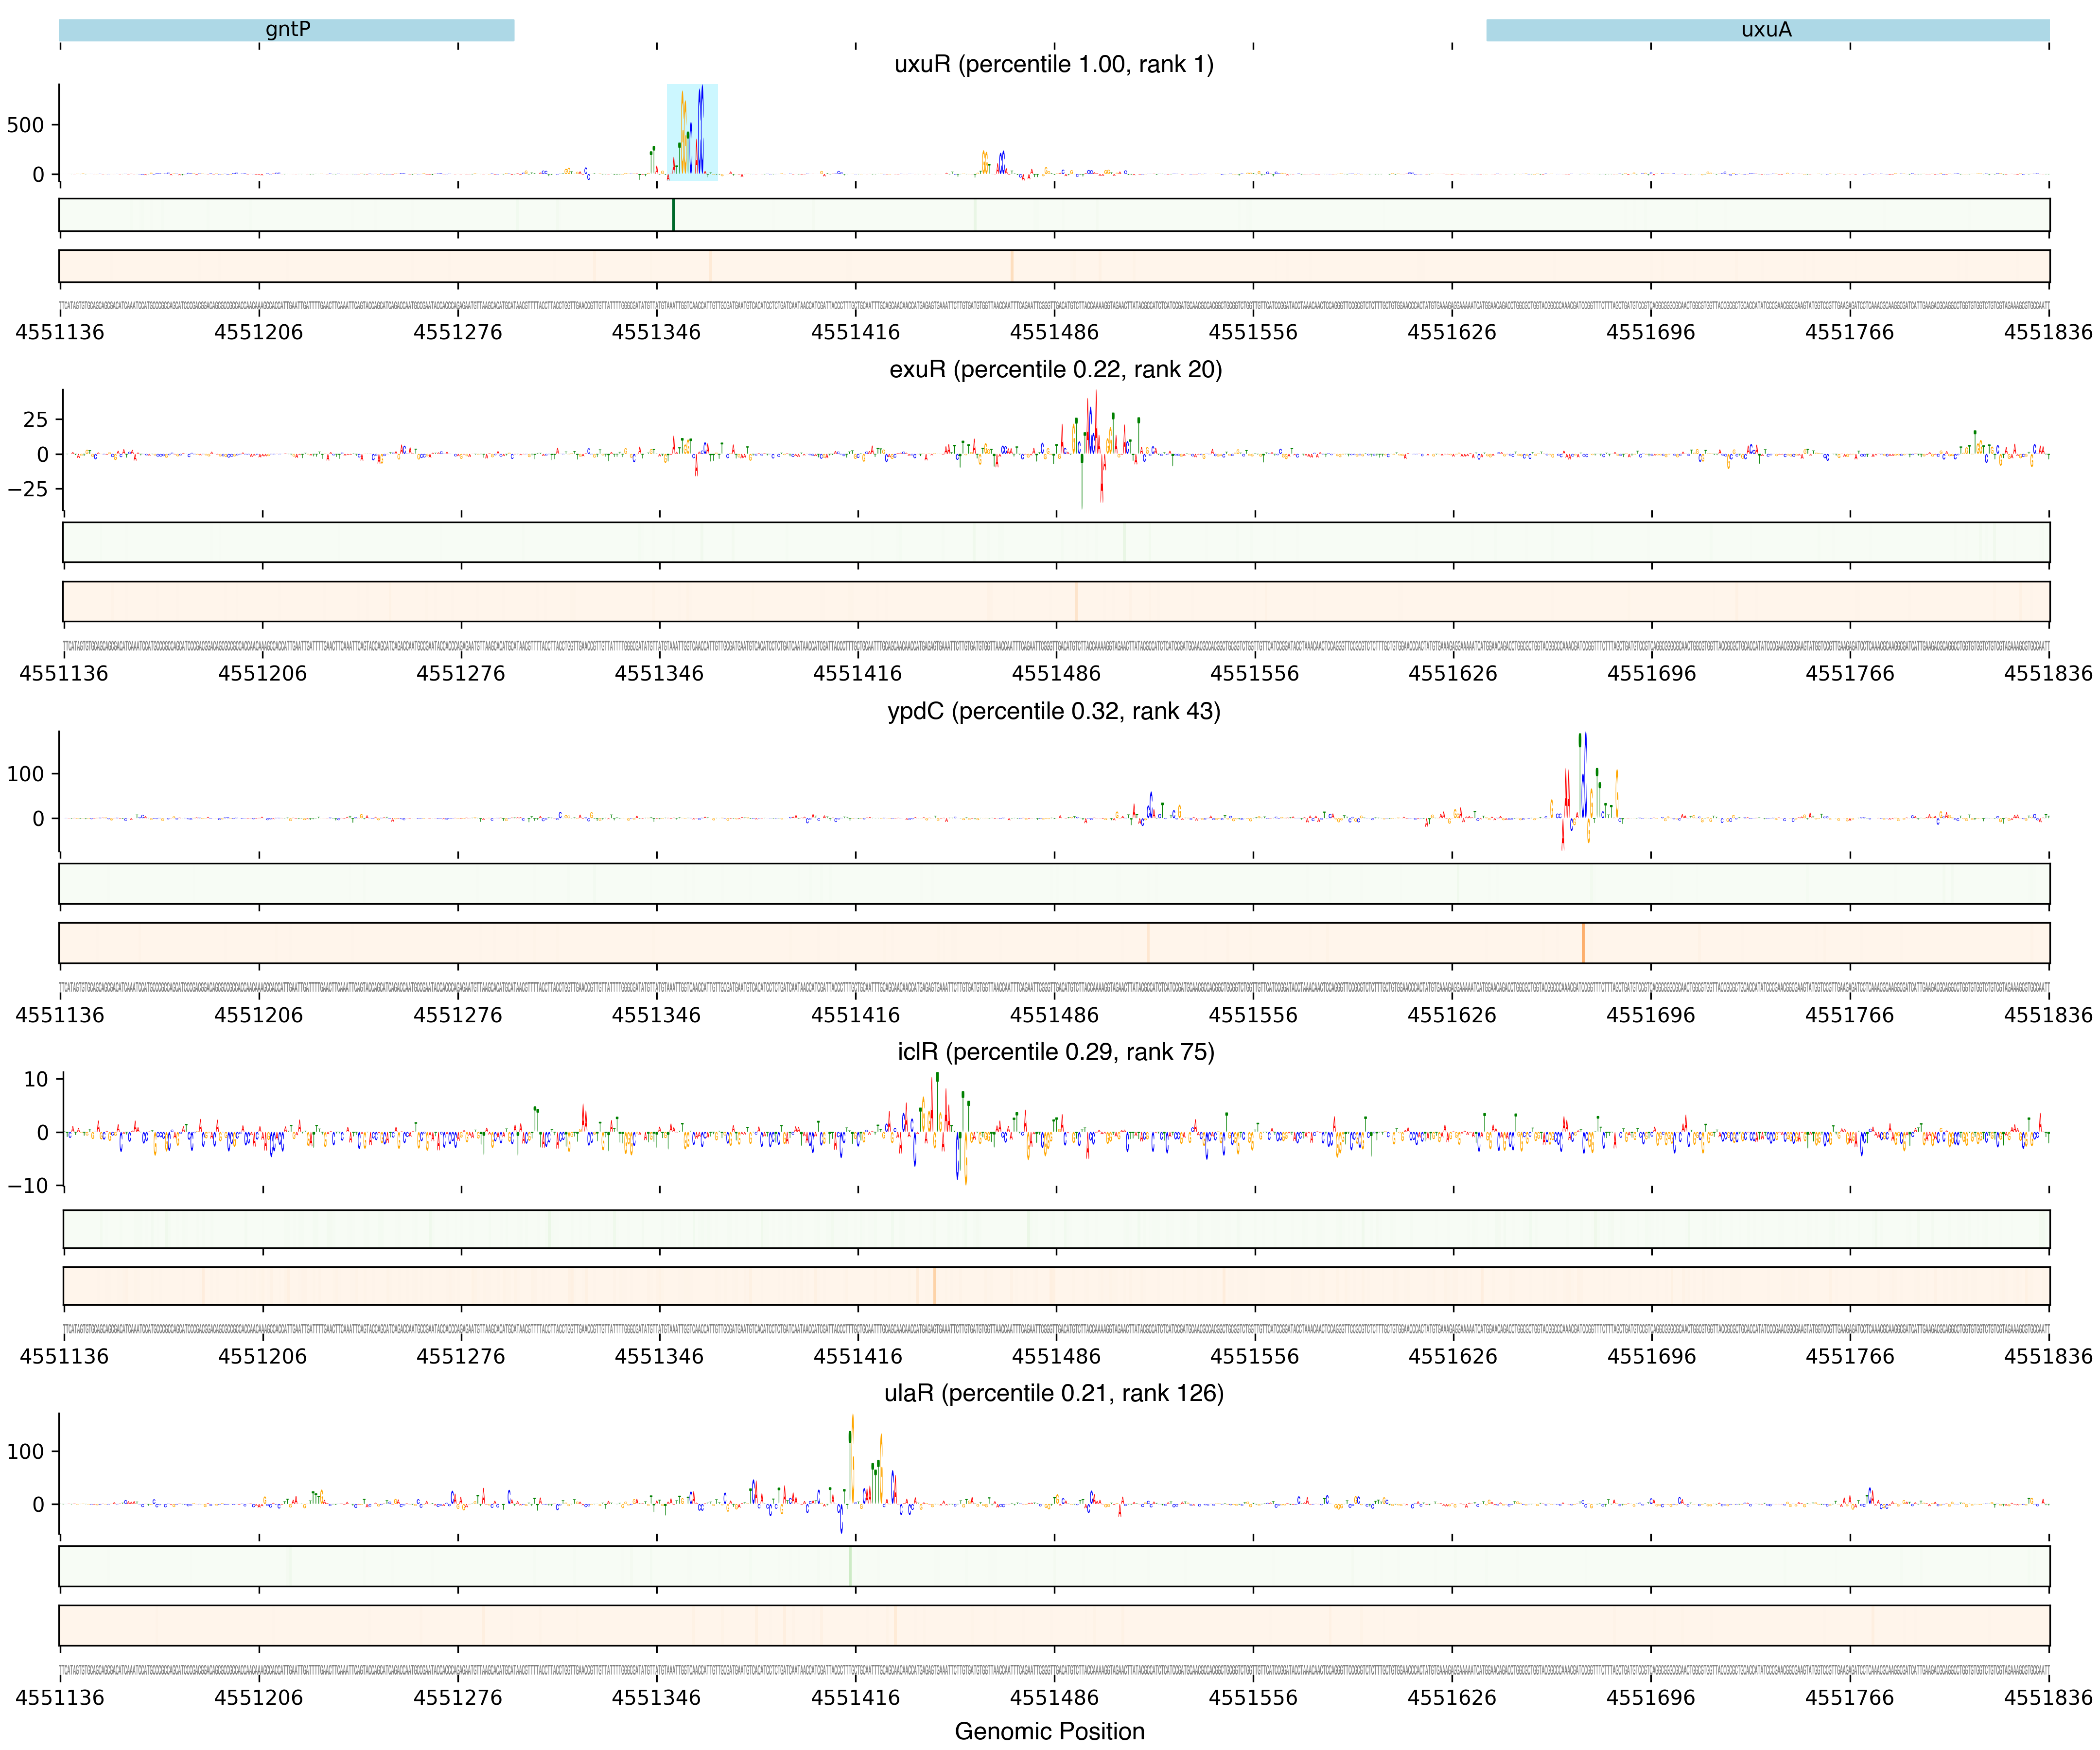This screenshot has height=1750, width=2100.
Task: Click the gntP gene annotation bar
Action: [286, 30]
